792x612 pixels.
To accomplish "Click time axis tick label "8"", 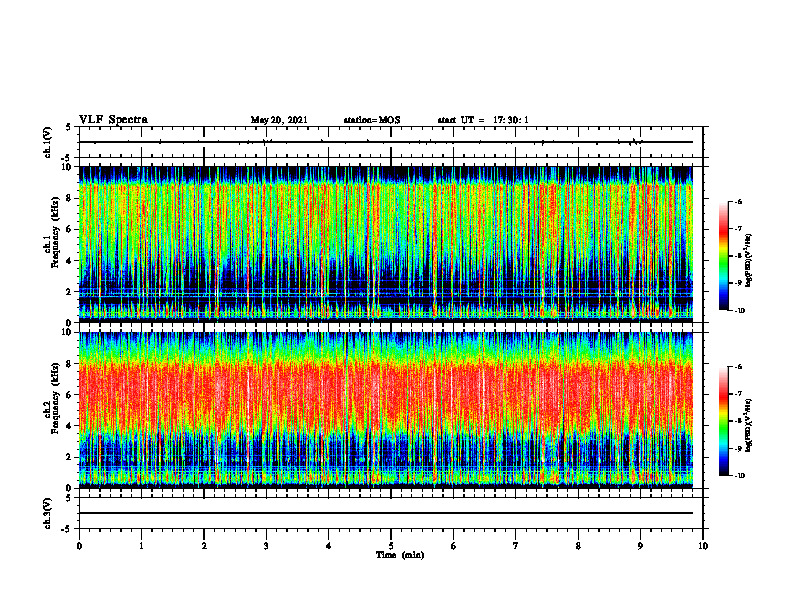I will coord(578,546).
